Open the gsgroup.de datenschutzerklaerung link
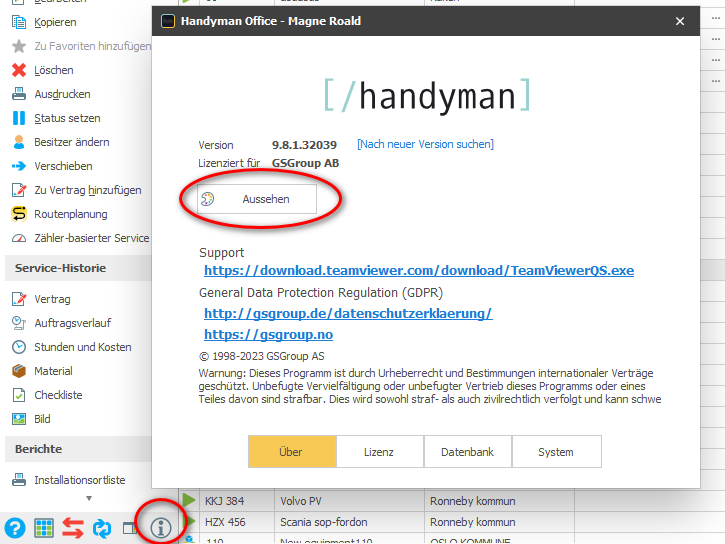Image resolution: width=725 pixels, height=544 pixels. (348, 313)
